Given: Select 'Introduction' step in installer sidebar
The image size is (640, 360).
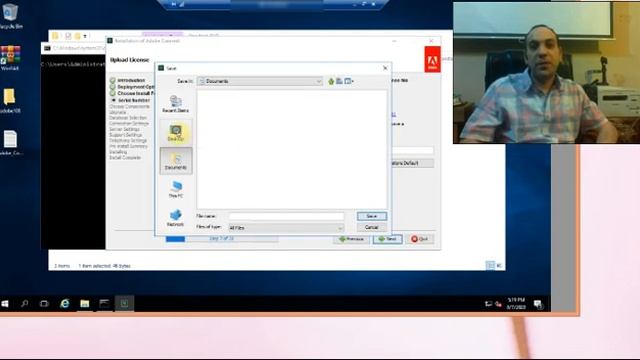Looking at the screenshot, I should pyautogui.click(x=131, y=80).
